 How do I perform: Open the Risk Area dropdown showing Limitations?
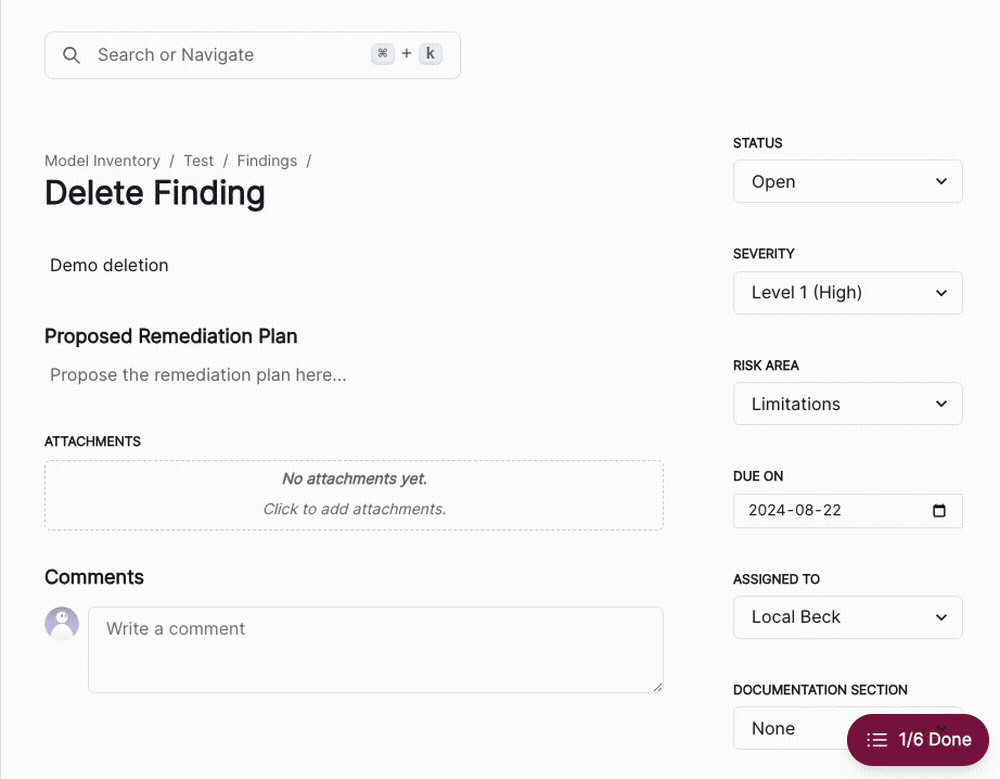(x=848, y=404)
